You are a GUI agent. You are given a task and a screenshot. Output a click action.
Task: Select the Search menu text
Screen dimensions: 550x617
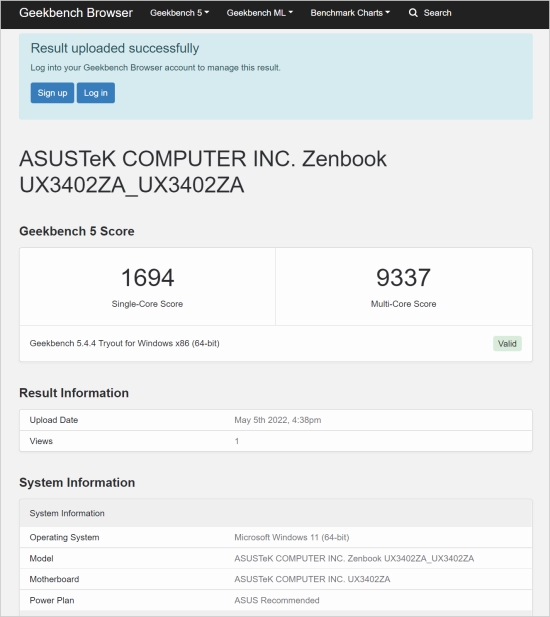437,13
